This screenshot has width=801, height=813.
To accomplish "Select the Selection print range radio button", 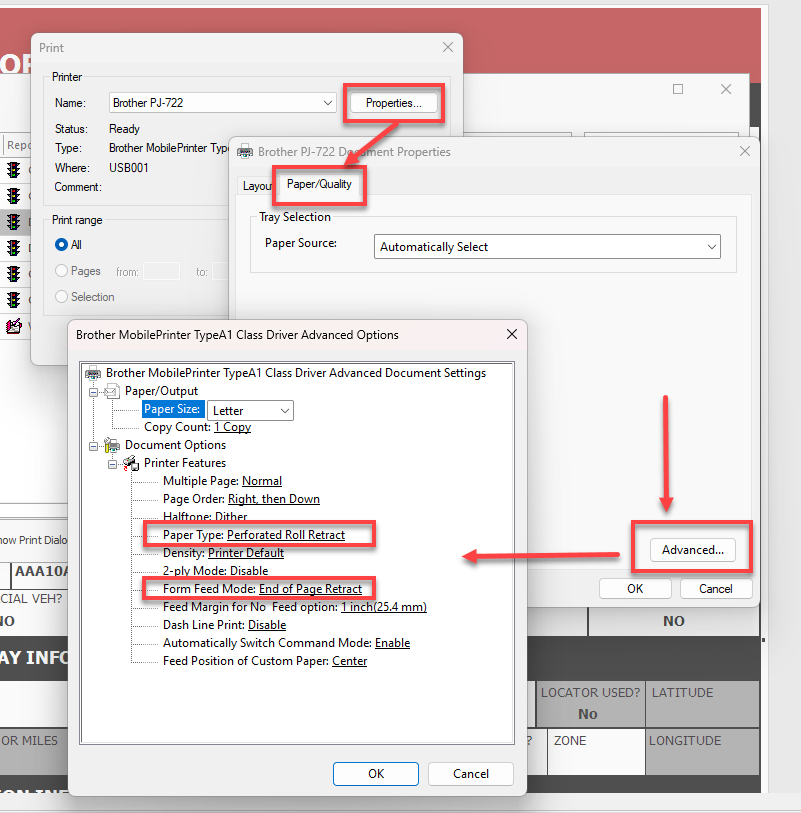I will [62, 297].
